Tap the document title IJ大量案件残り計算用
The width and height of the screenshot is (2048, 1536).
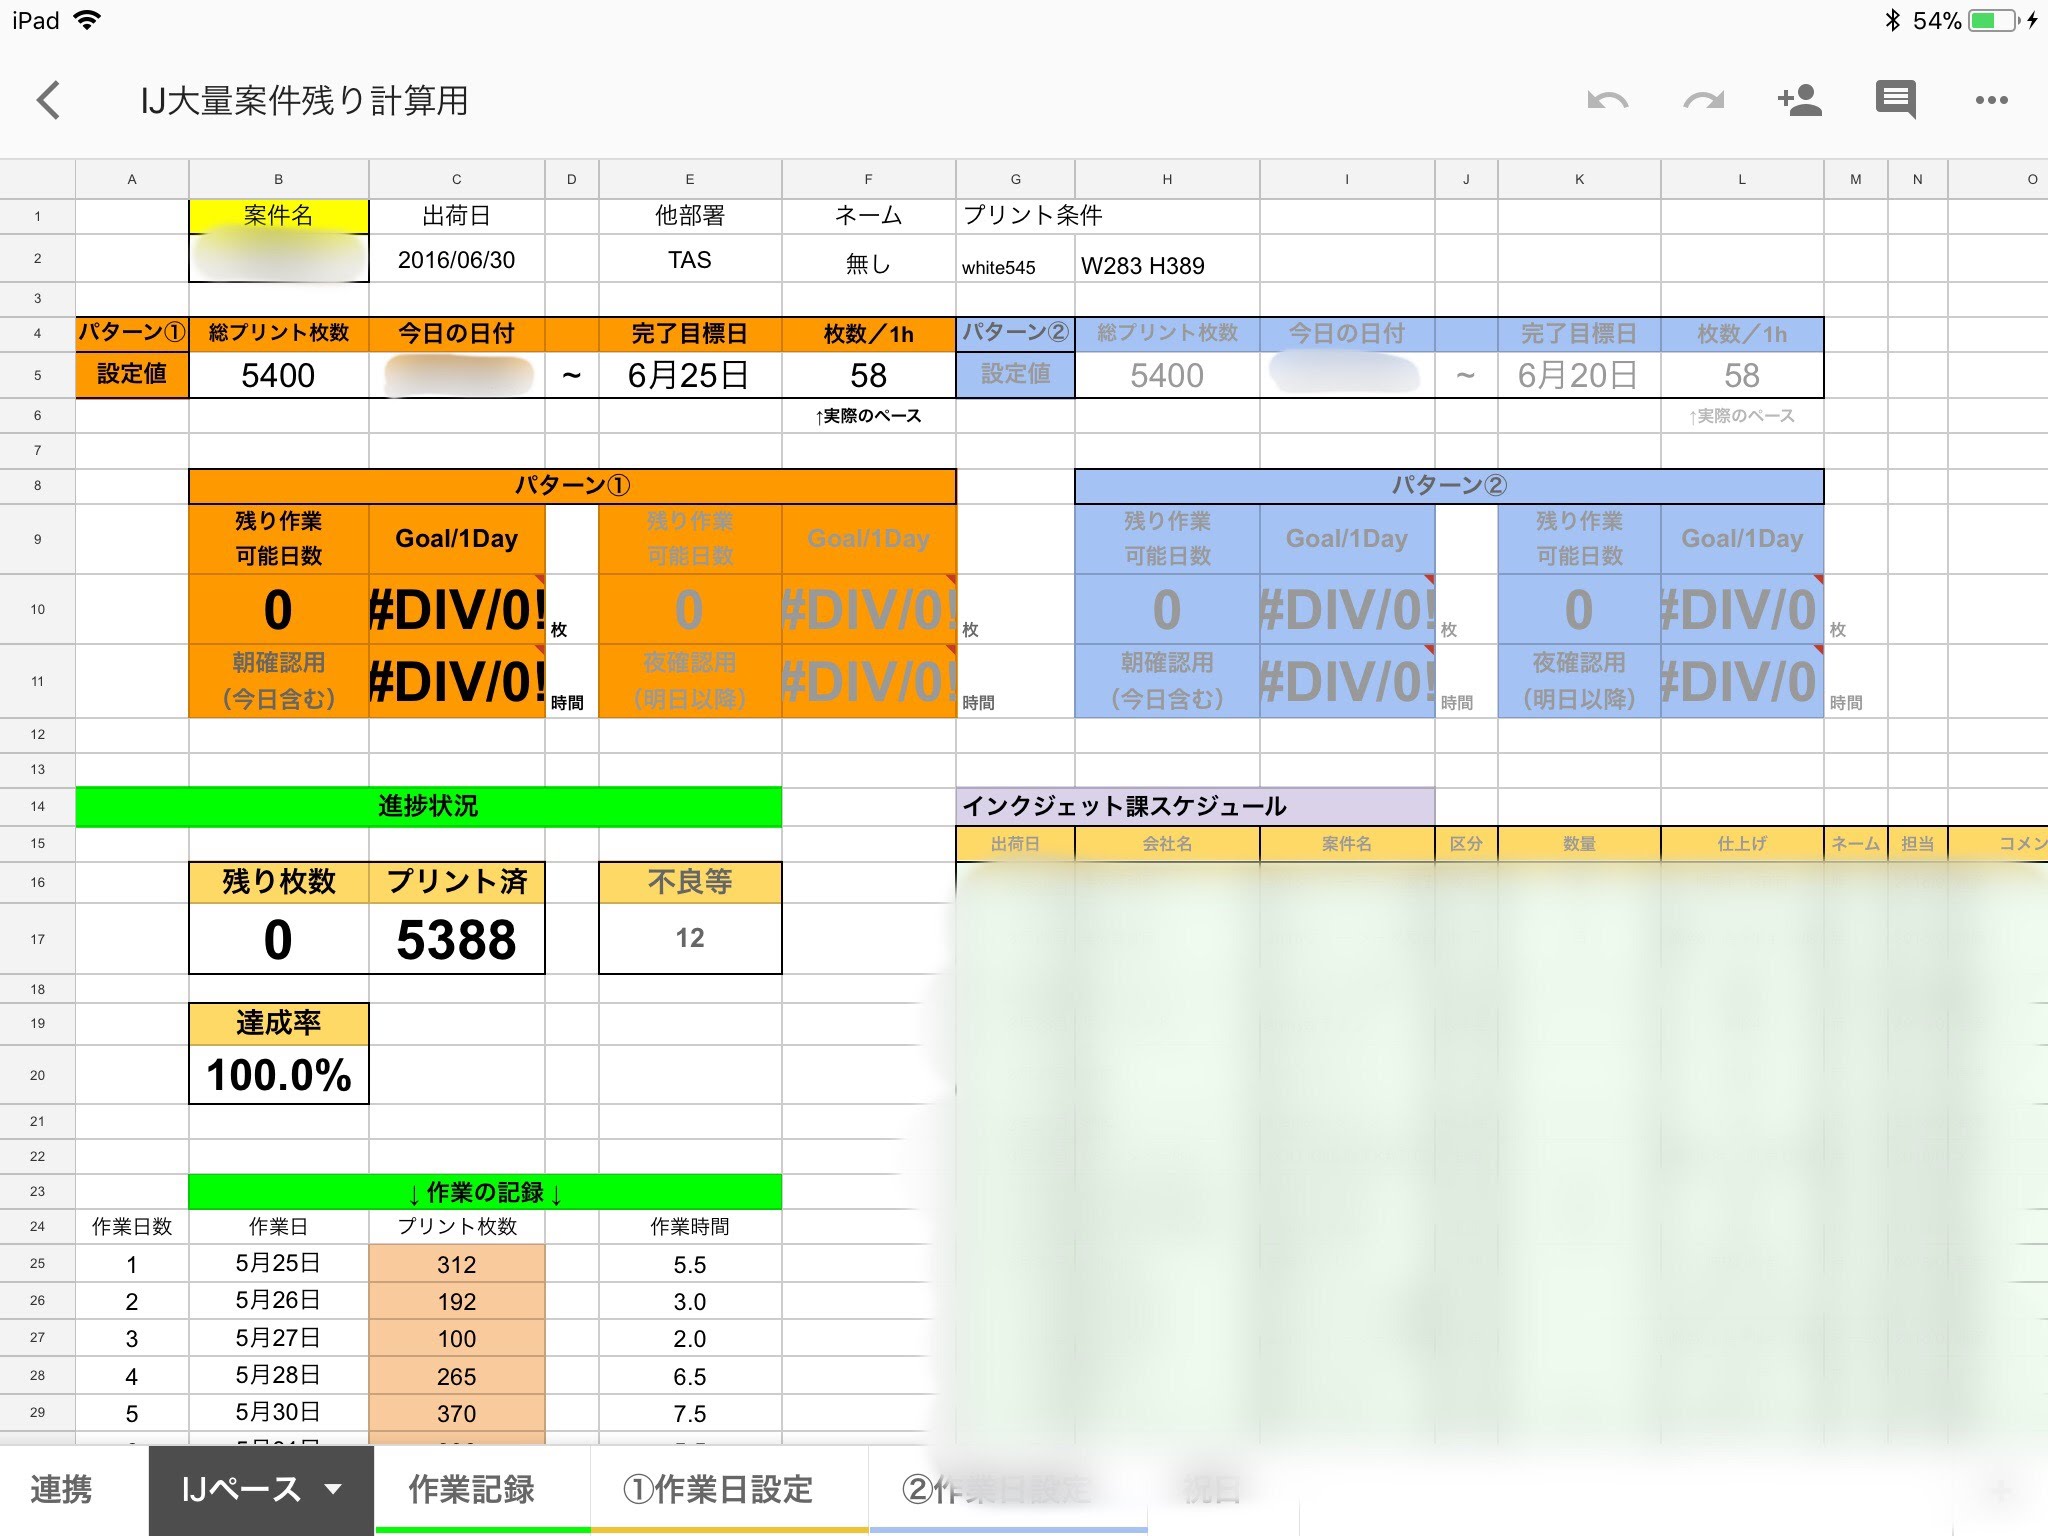point(304,101)
